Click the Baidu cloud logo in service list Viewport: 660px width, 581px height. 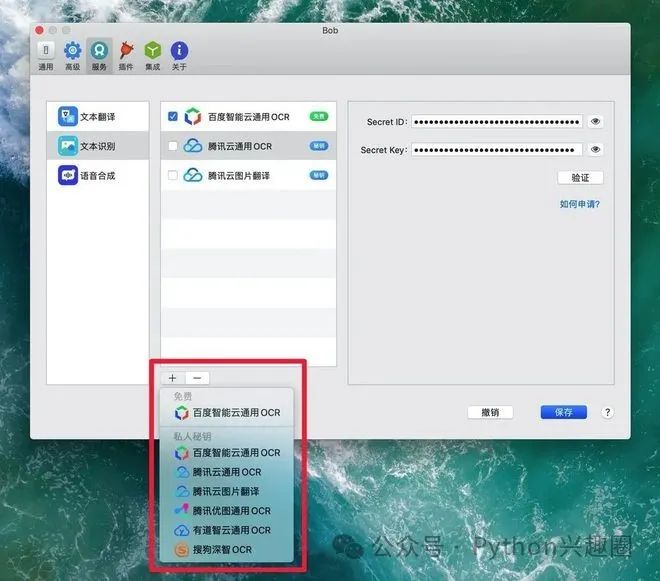[x=193, y=117]
